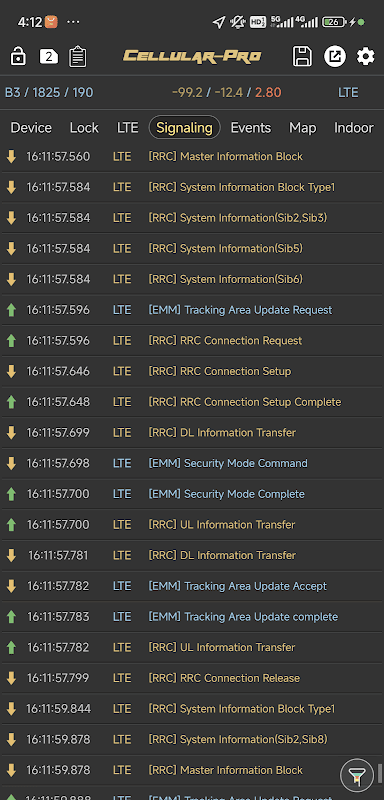Open System Information(Sib2,Sib3) message
The width and height of the screenshot is (384, 800).
coord(192,218)
